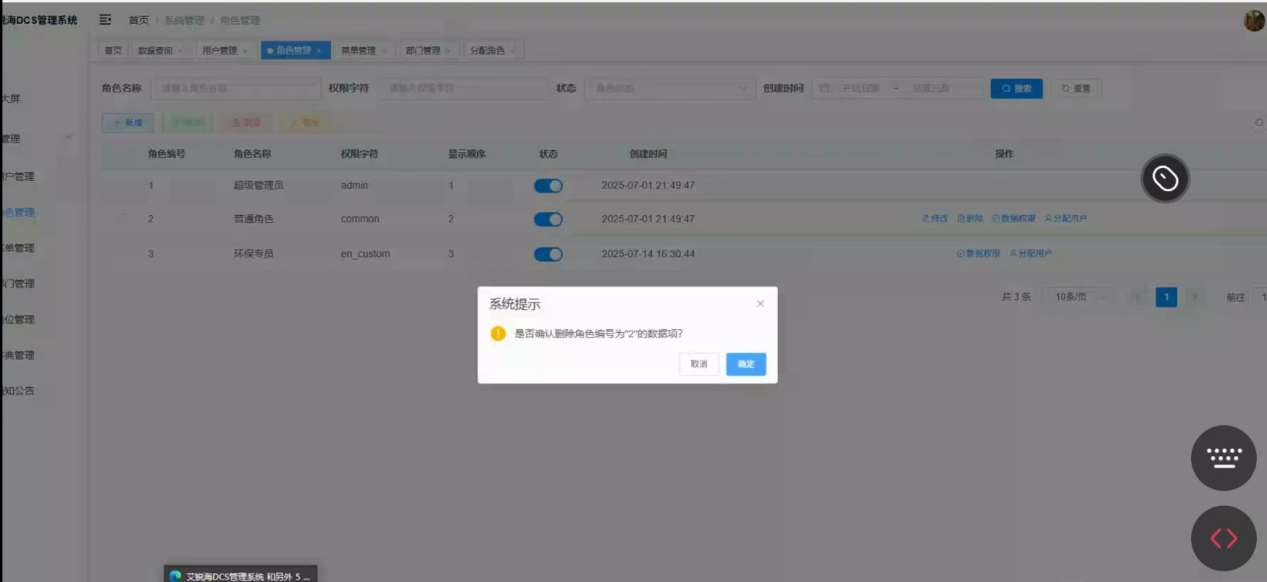Click the yellow warning icon in dialog
The image size is (1267, 582).
[x=498, y=333]
